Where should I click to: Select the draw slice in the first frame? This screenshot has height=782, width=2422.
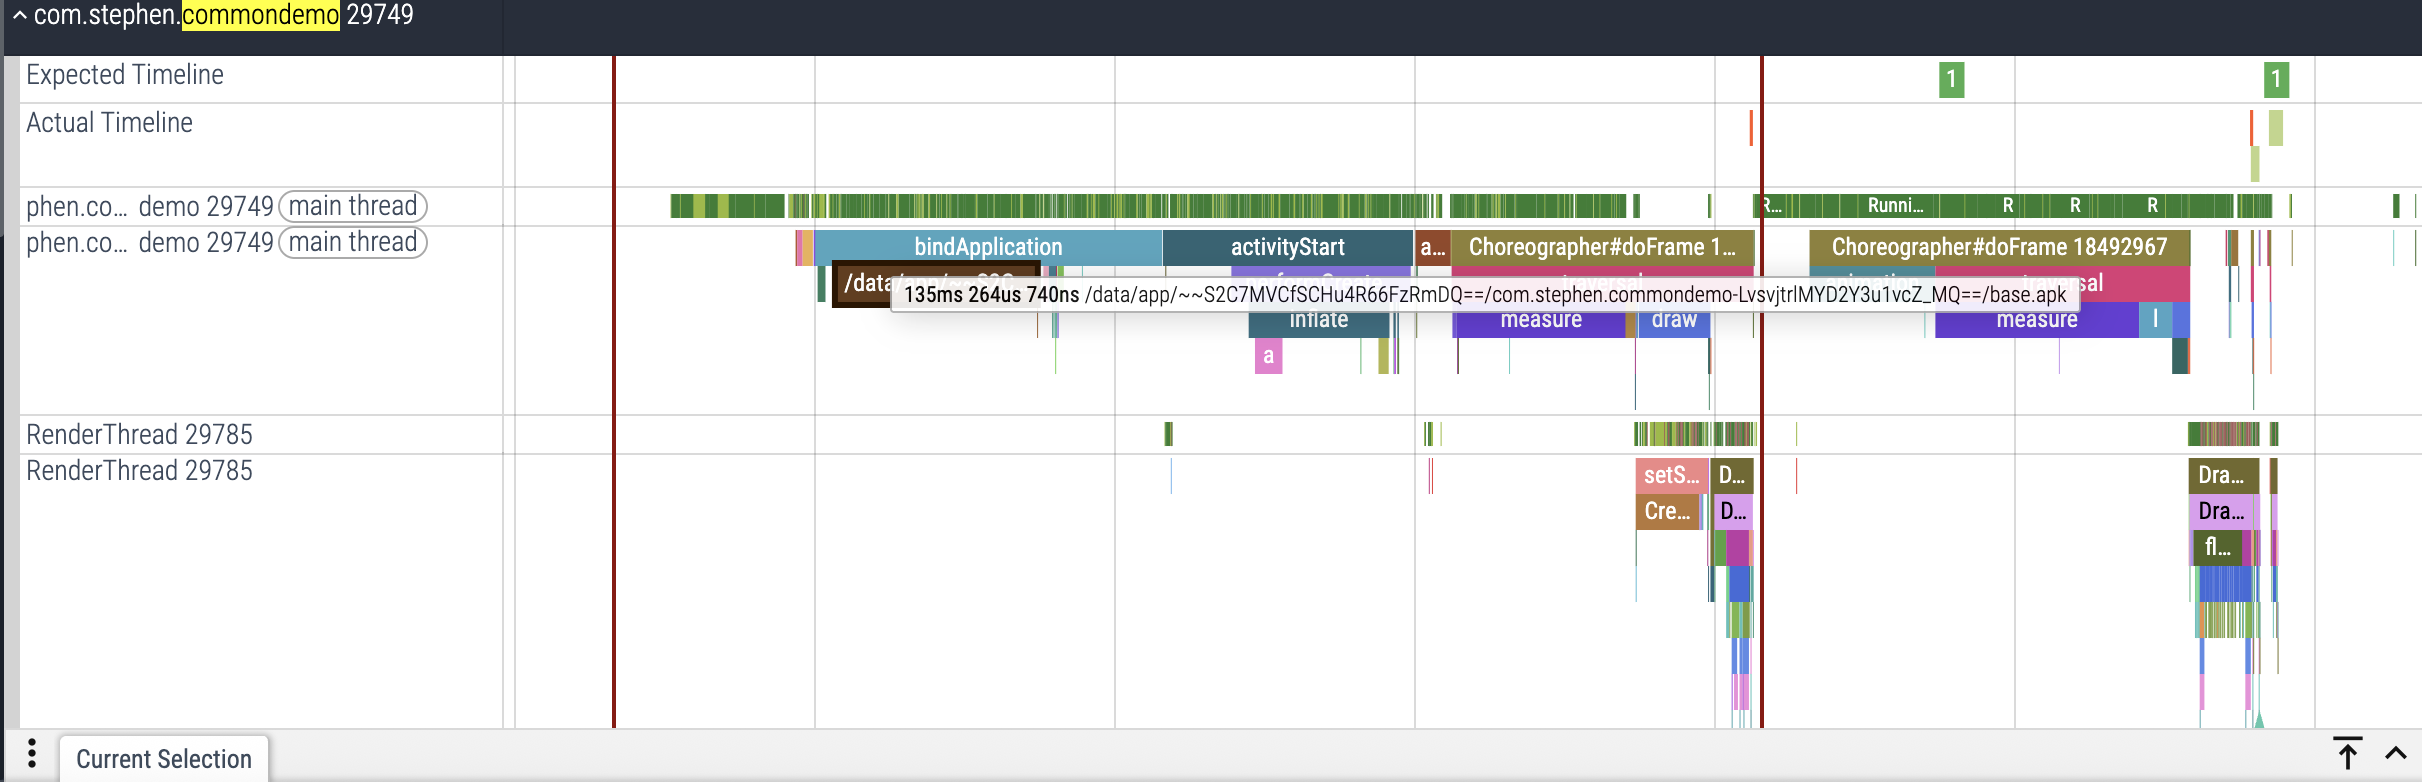click(1673, 323)
